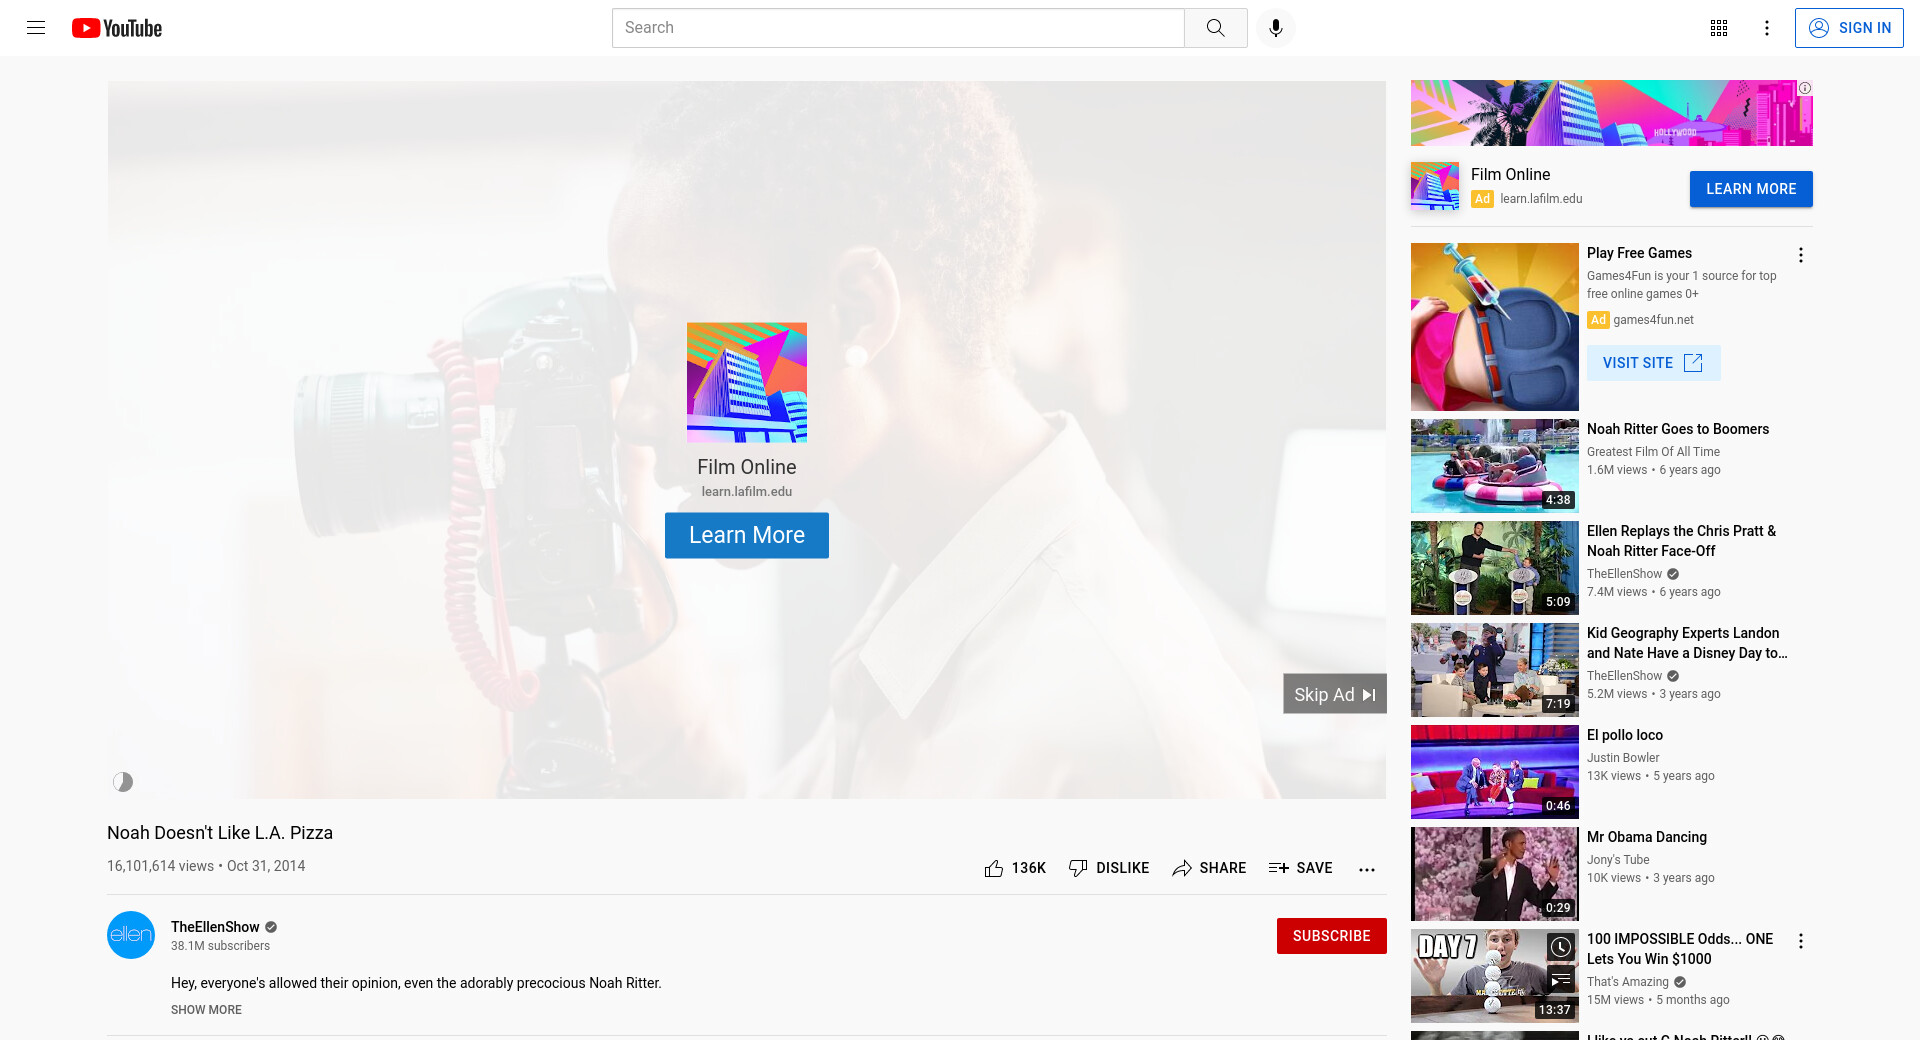
Task: Click Learn More on video ad overlay
Action: point(746,535)
